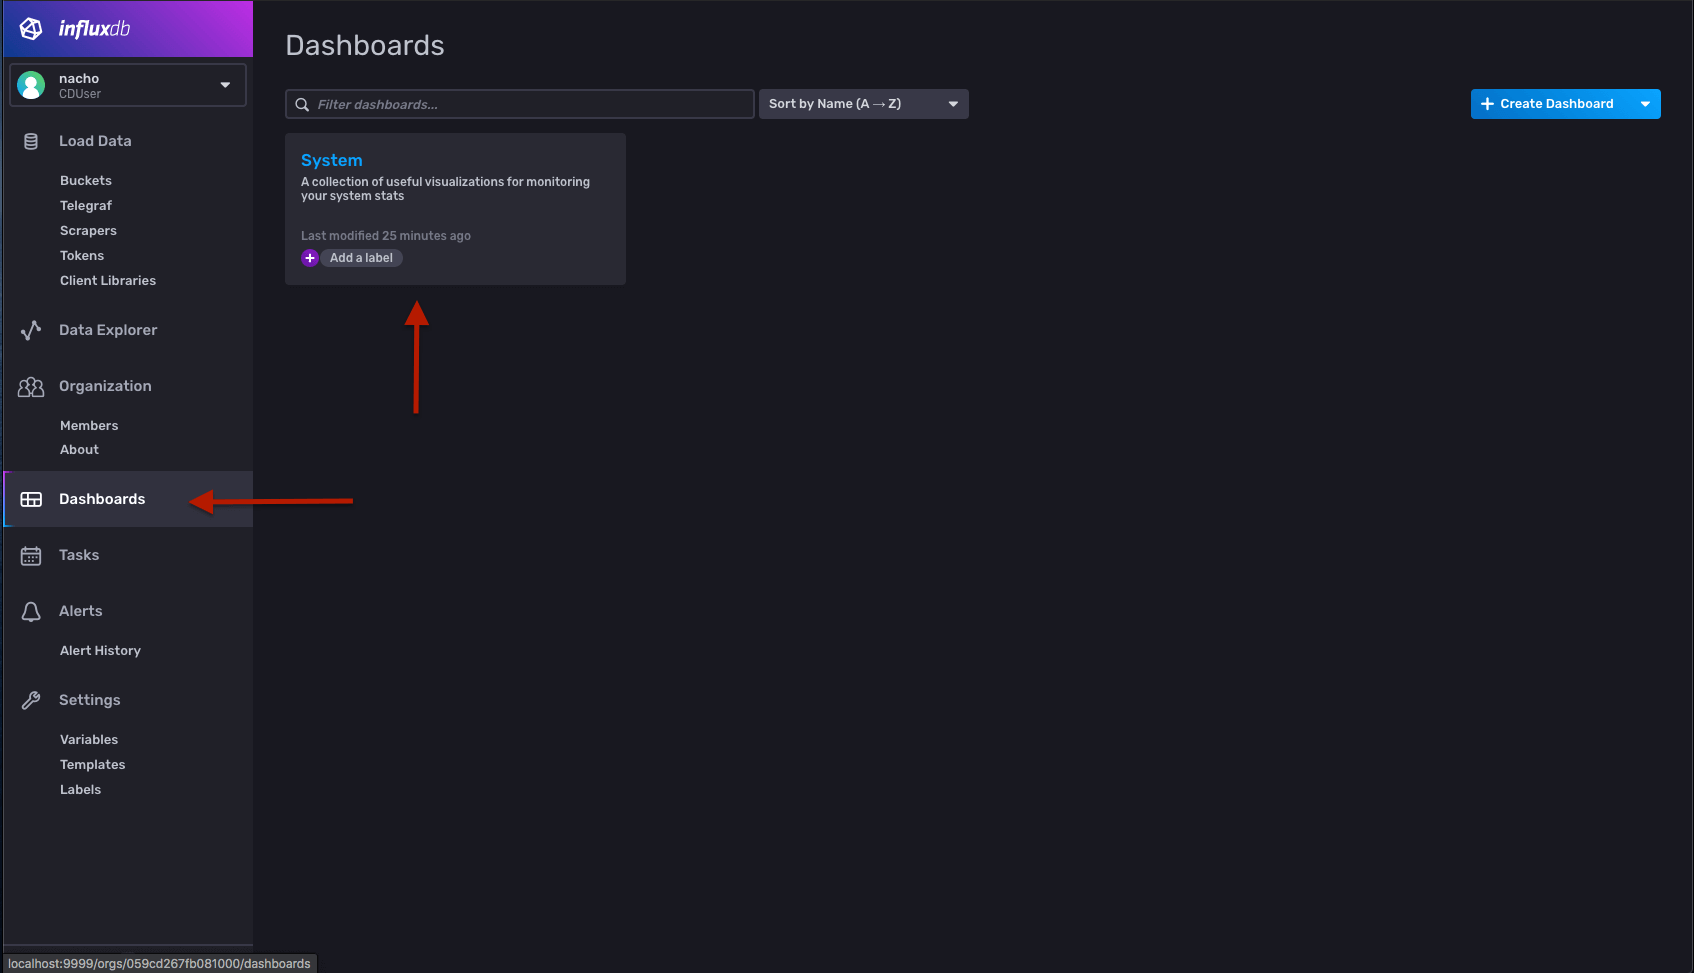Image resolution: width=1694 pixels, height=973 pixels.
Task: Click the Alerts bell icon
Action: 31,612
